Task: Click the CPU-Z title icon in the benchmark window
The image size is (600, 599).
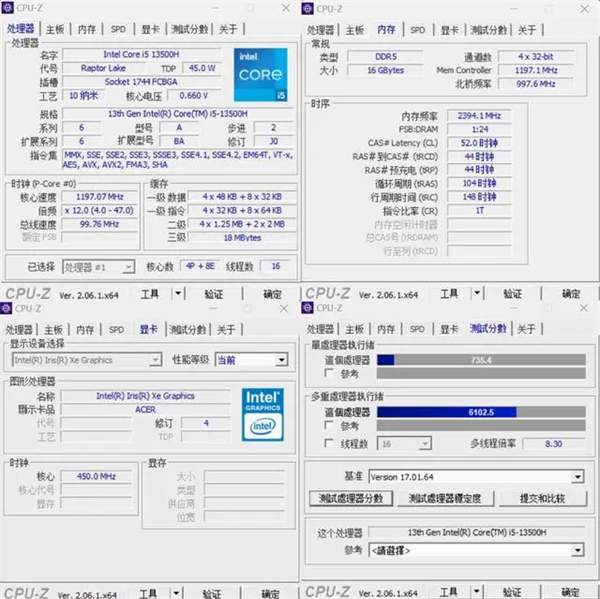Action: 307,307
